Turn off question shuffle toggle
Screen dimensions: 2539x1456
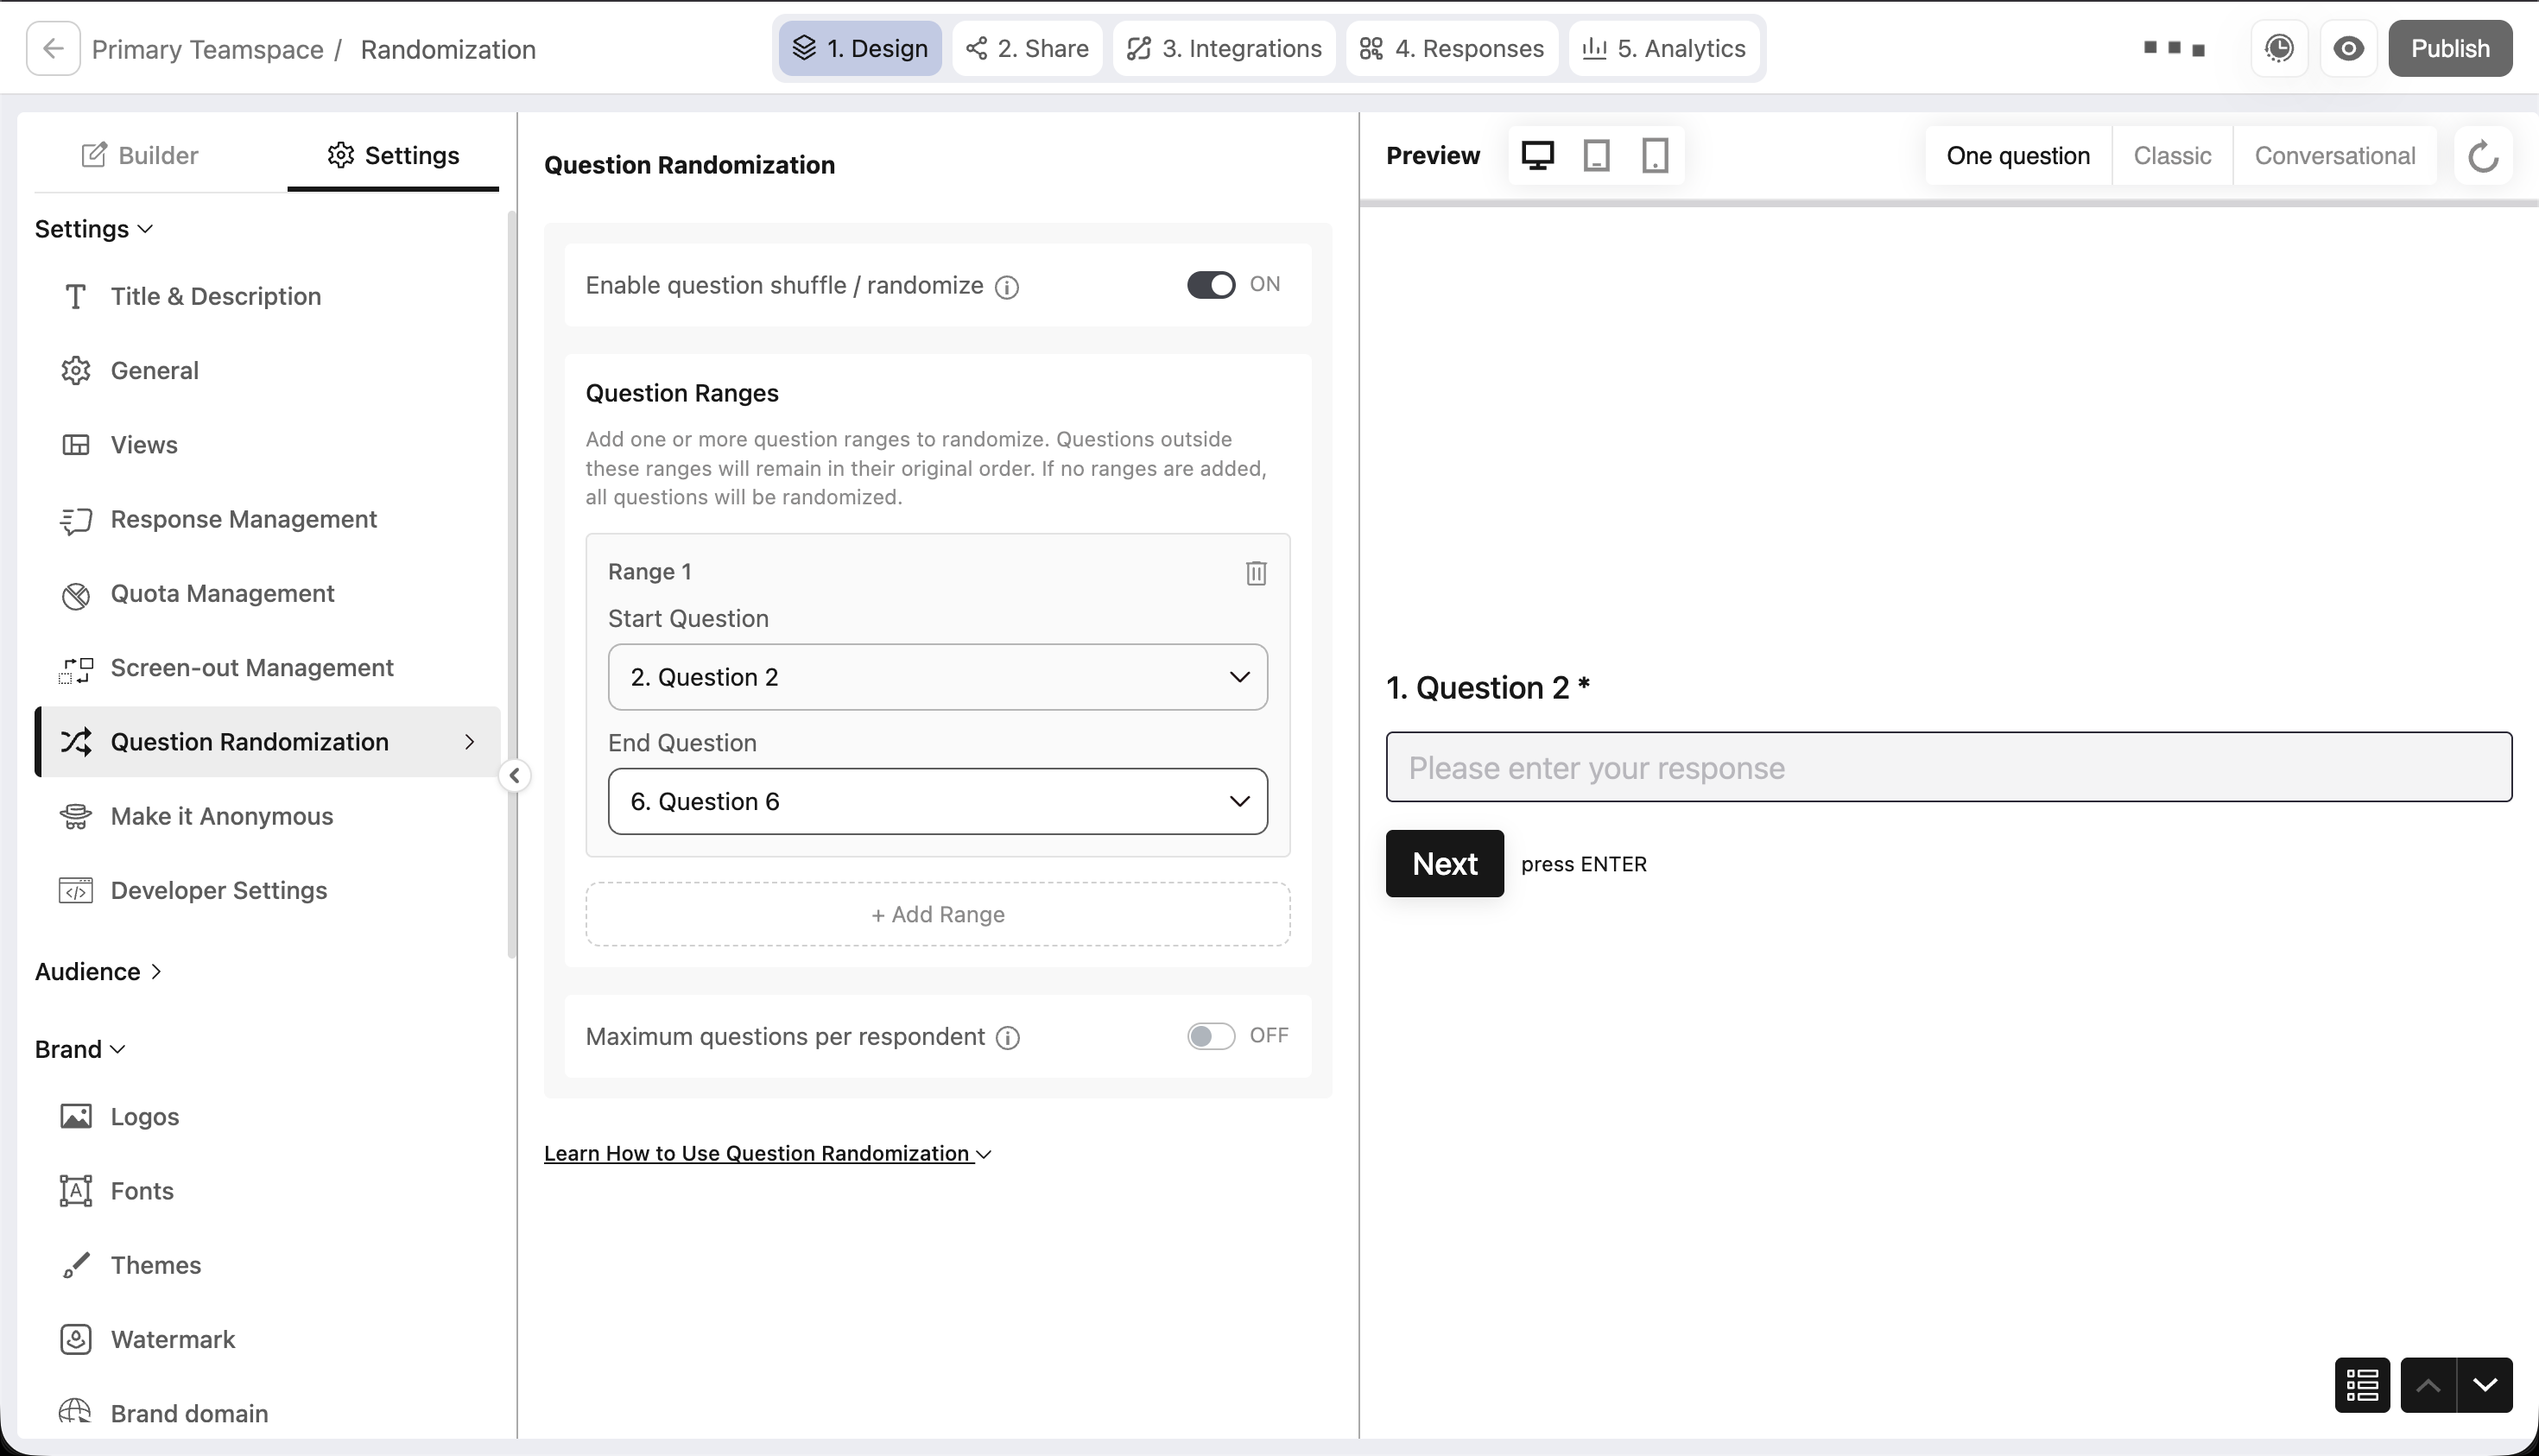1211,285
